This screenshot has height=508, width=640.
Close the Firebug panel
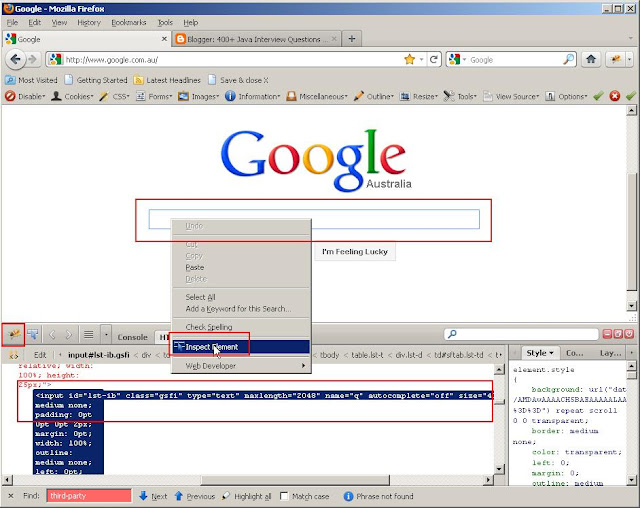coord(629,334)
